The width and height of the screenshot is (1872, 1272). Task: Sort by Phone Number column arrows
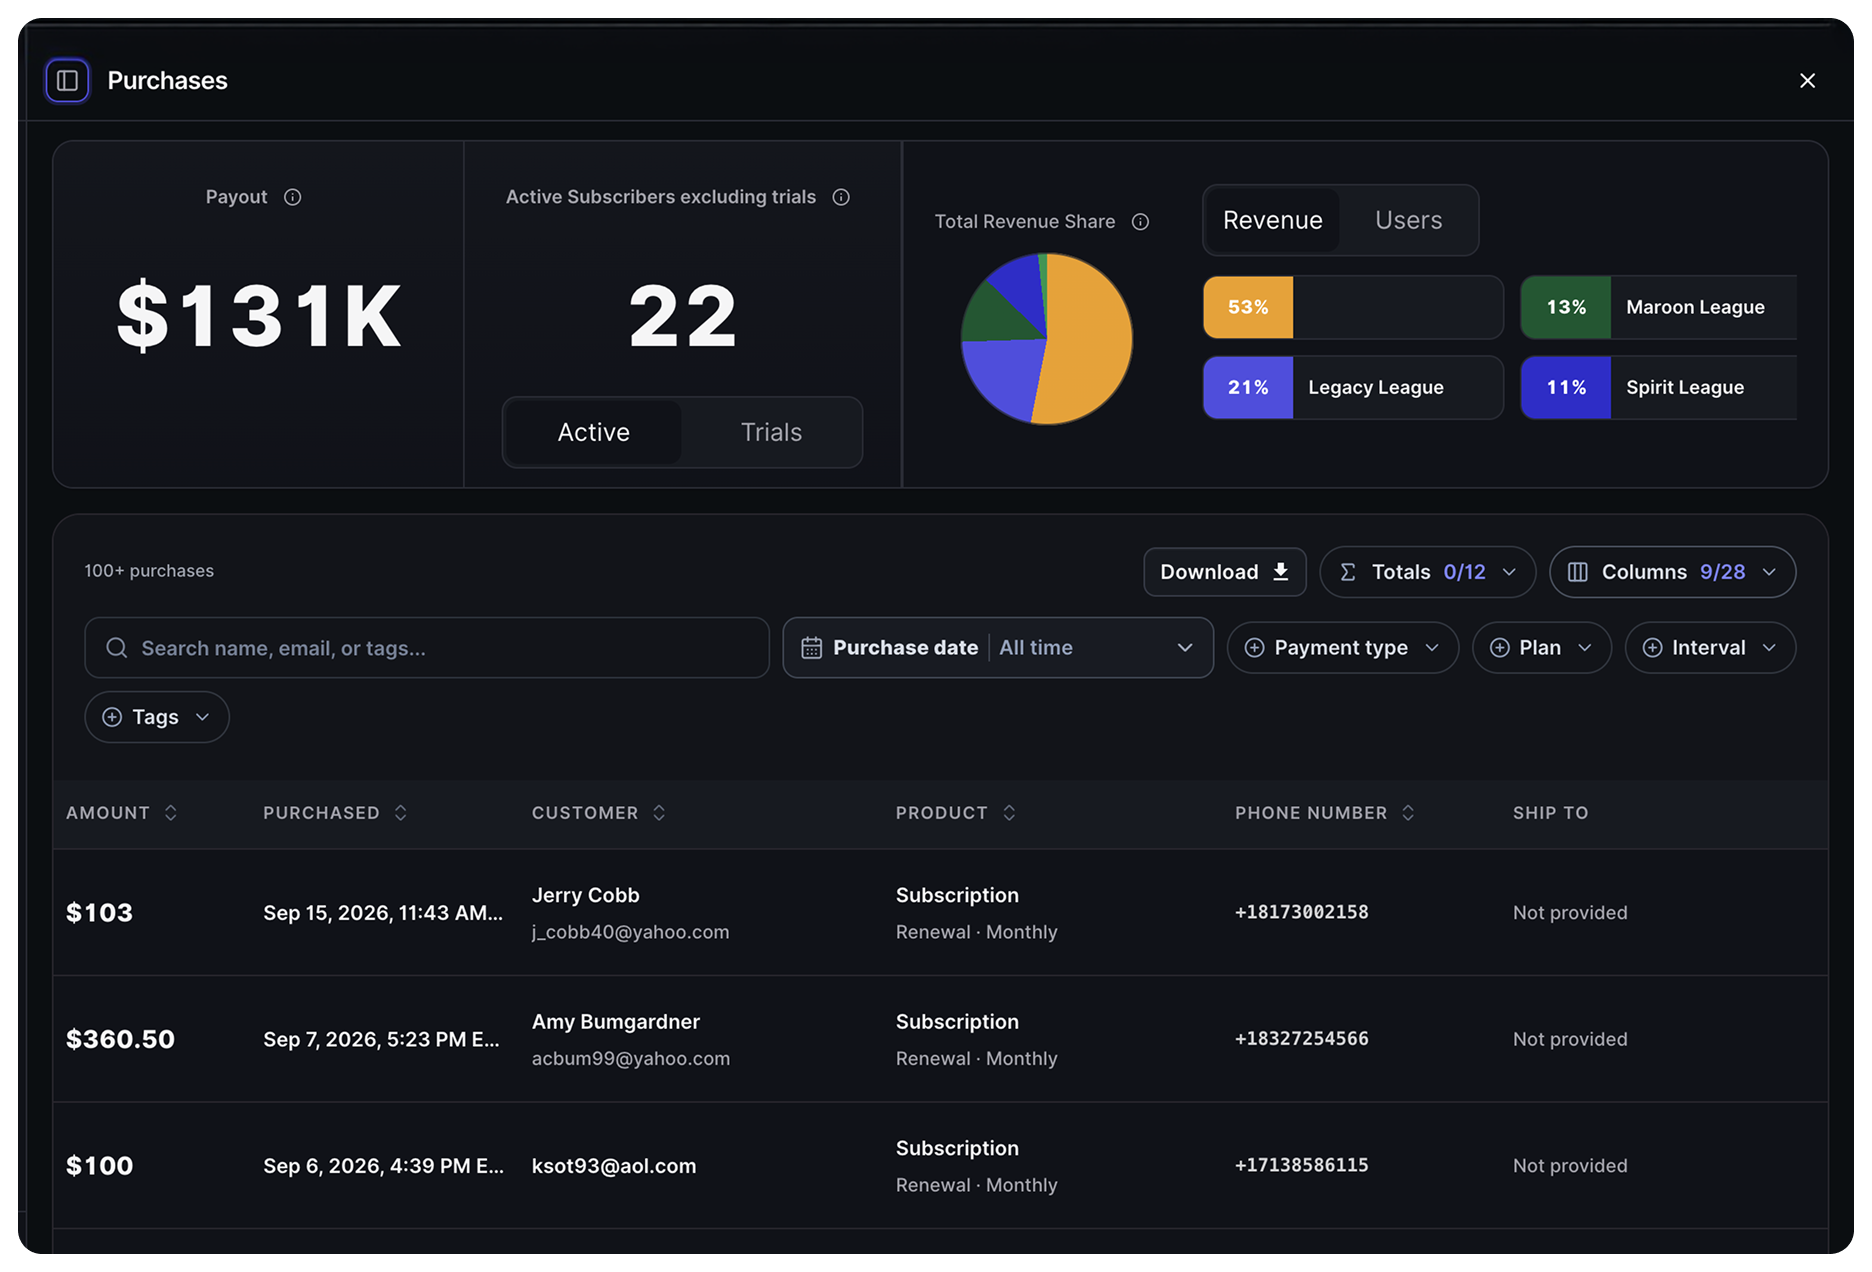pos(1408,813)
